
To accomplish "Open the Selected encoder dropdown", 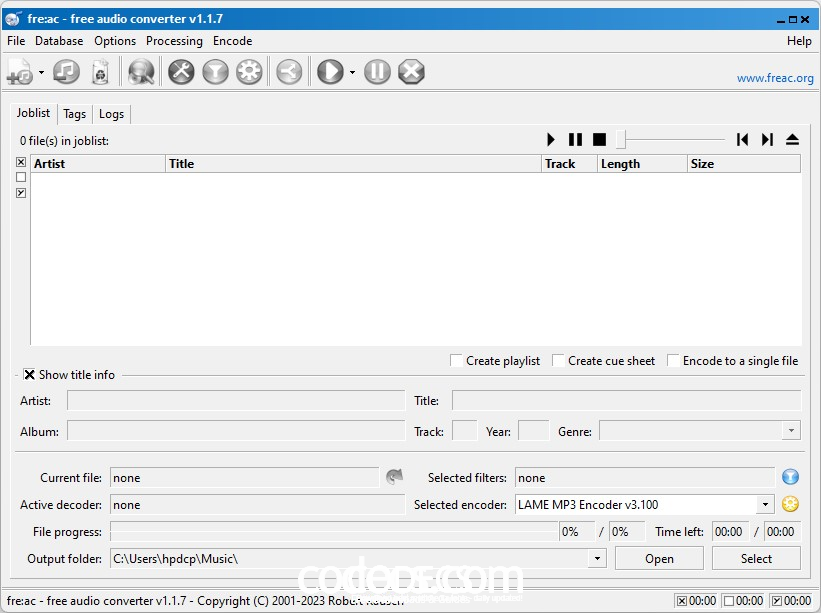I will [x=765, y=505].
